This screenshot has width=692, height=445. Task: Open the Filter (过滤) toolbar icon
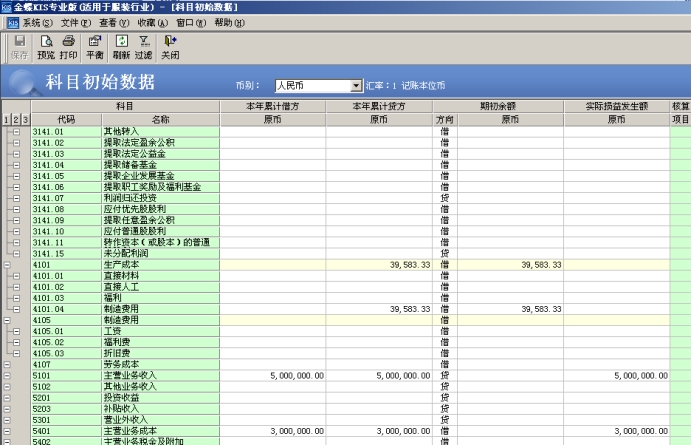pyautogui.click(x=143, y=47)
